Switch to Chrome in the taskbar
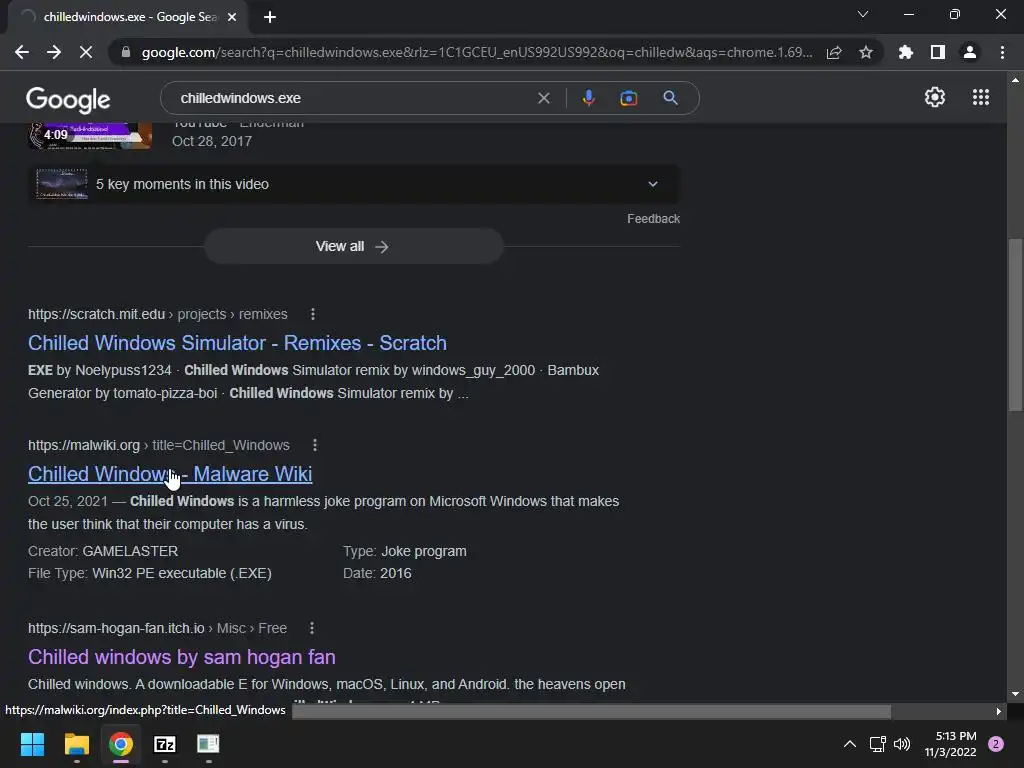This screenshot has height=768, width=1024. click(121, 744)
